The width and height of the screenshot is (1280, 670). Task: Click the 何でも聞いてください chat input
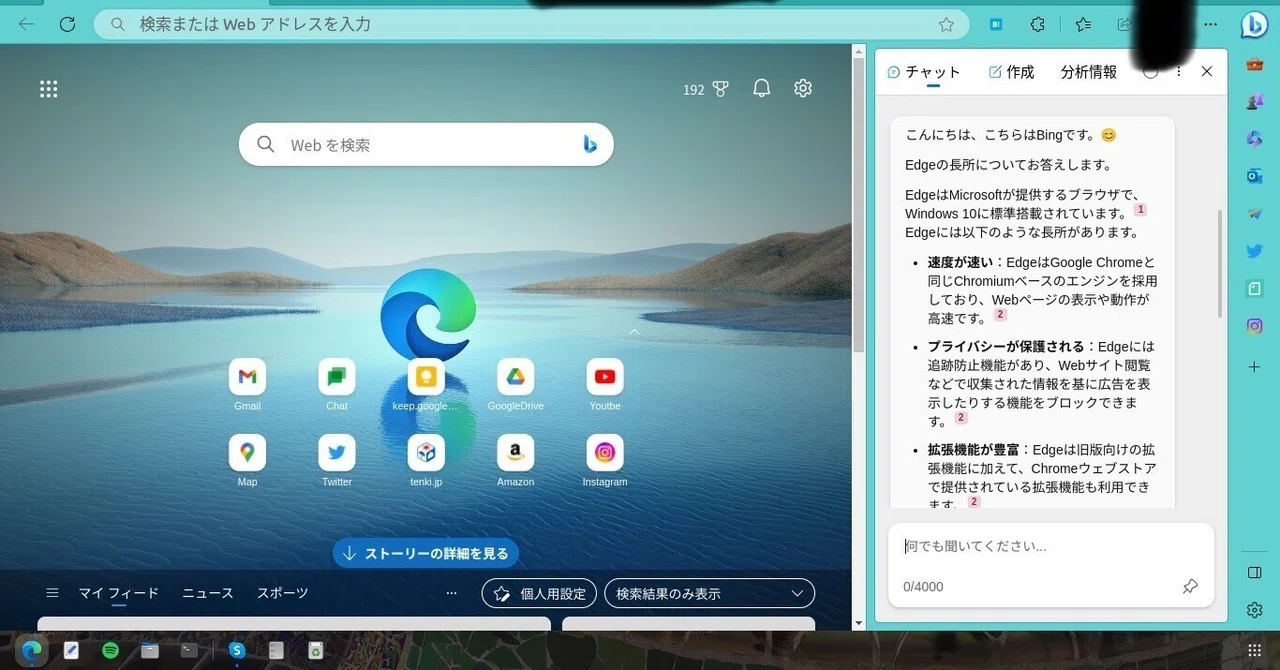point(1051,547)
